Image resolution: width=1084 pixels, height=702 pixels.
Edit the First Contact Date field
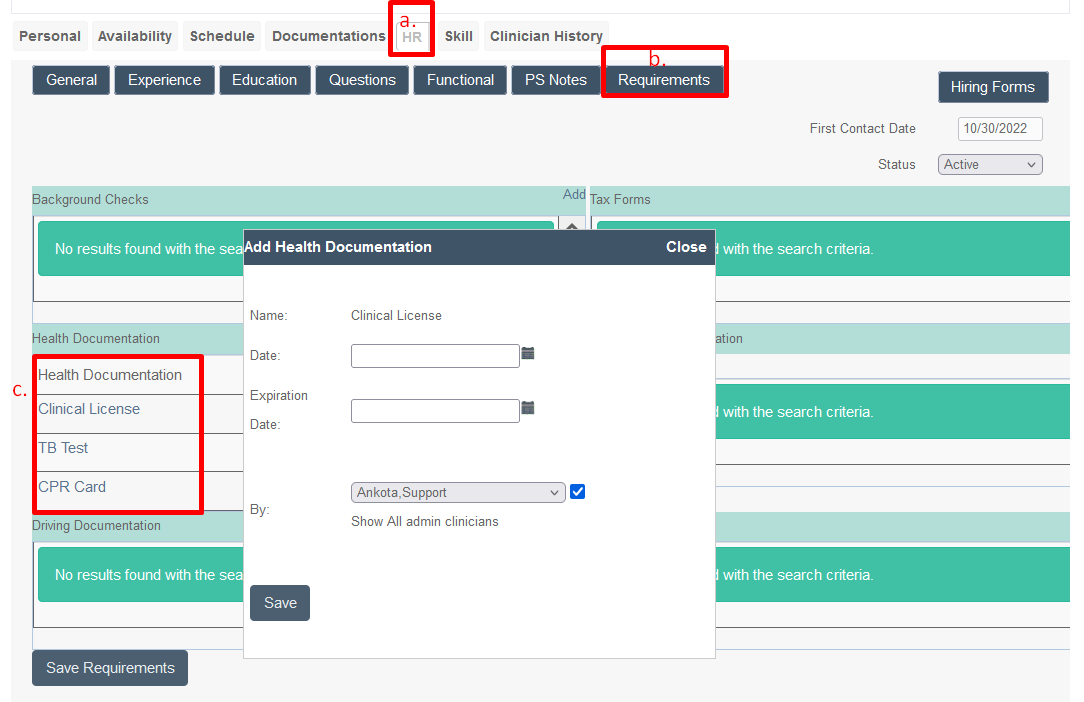[1000, 129]
